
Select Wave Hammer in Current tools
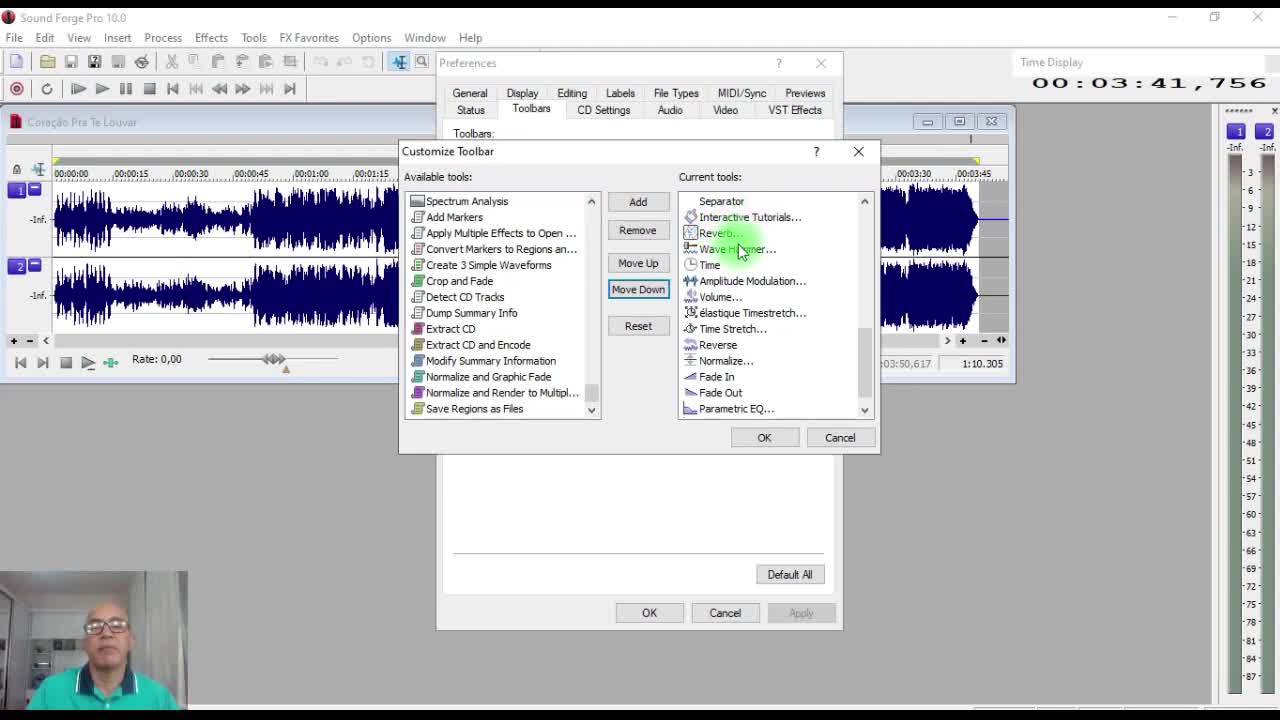click(730, 249)
